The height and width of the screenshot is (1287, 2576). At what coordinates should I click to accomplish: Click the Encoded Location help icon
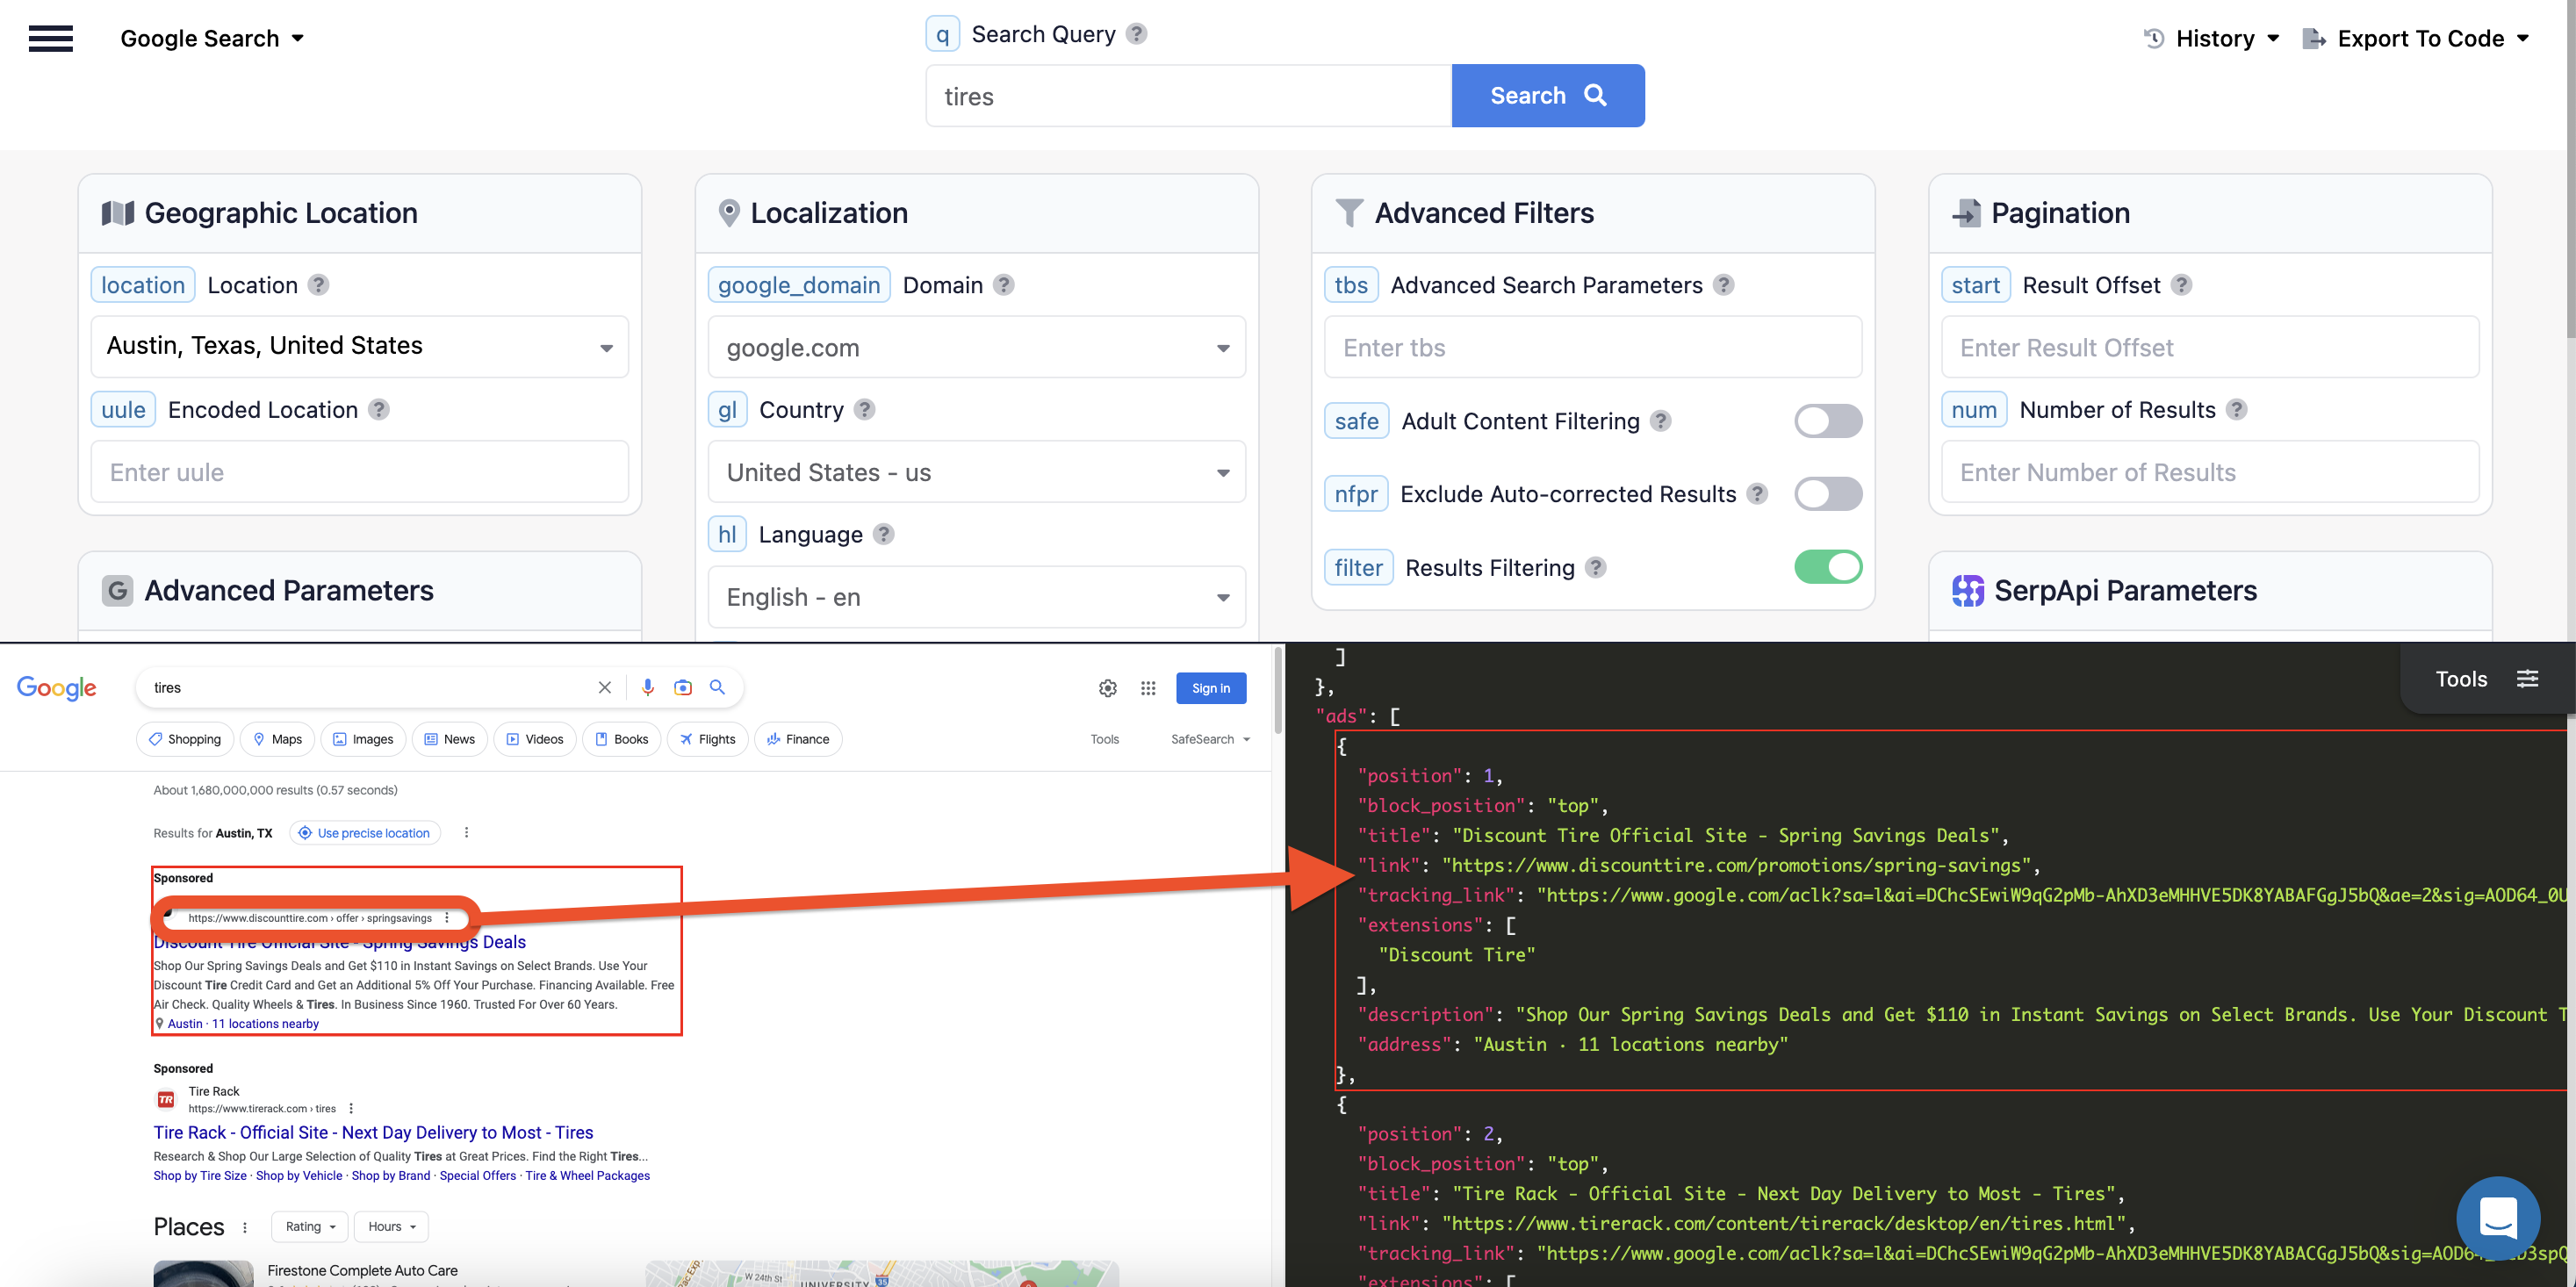[x=379, y=409]
